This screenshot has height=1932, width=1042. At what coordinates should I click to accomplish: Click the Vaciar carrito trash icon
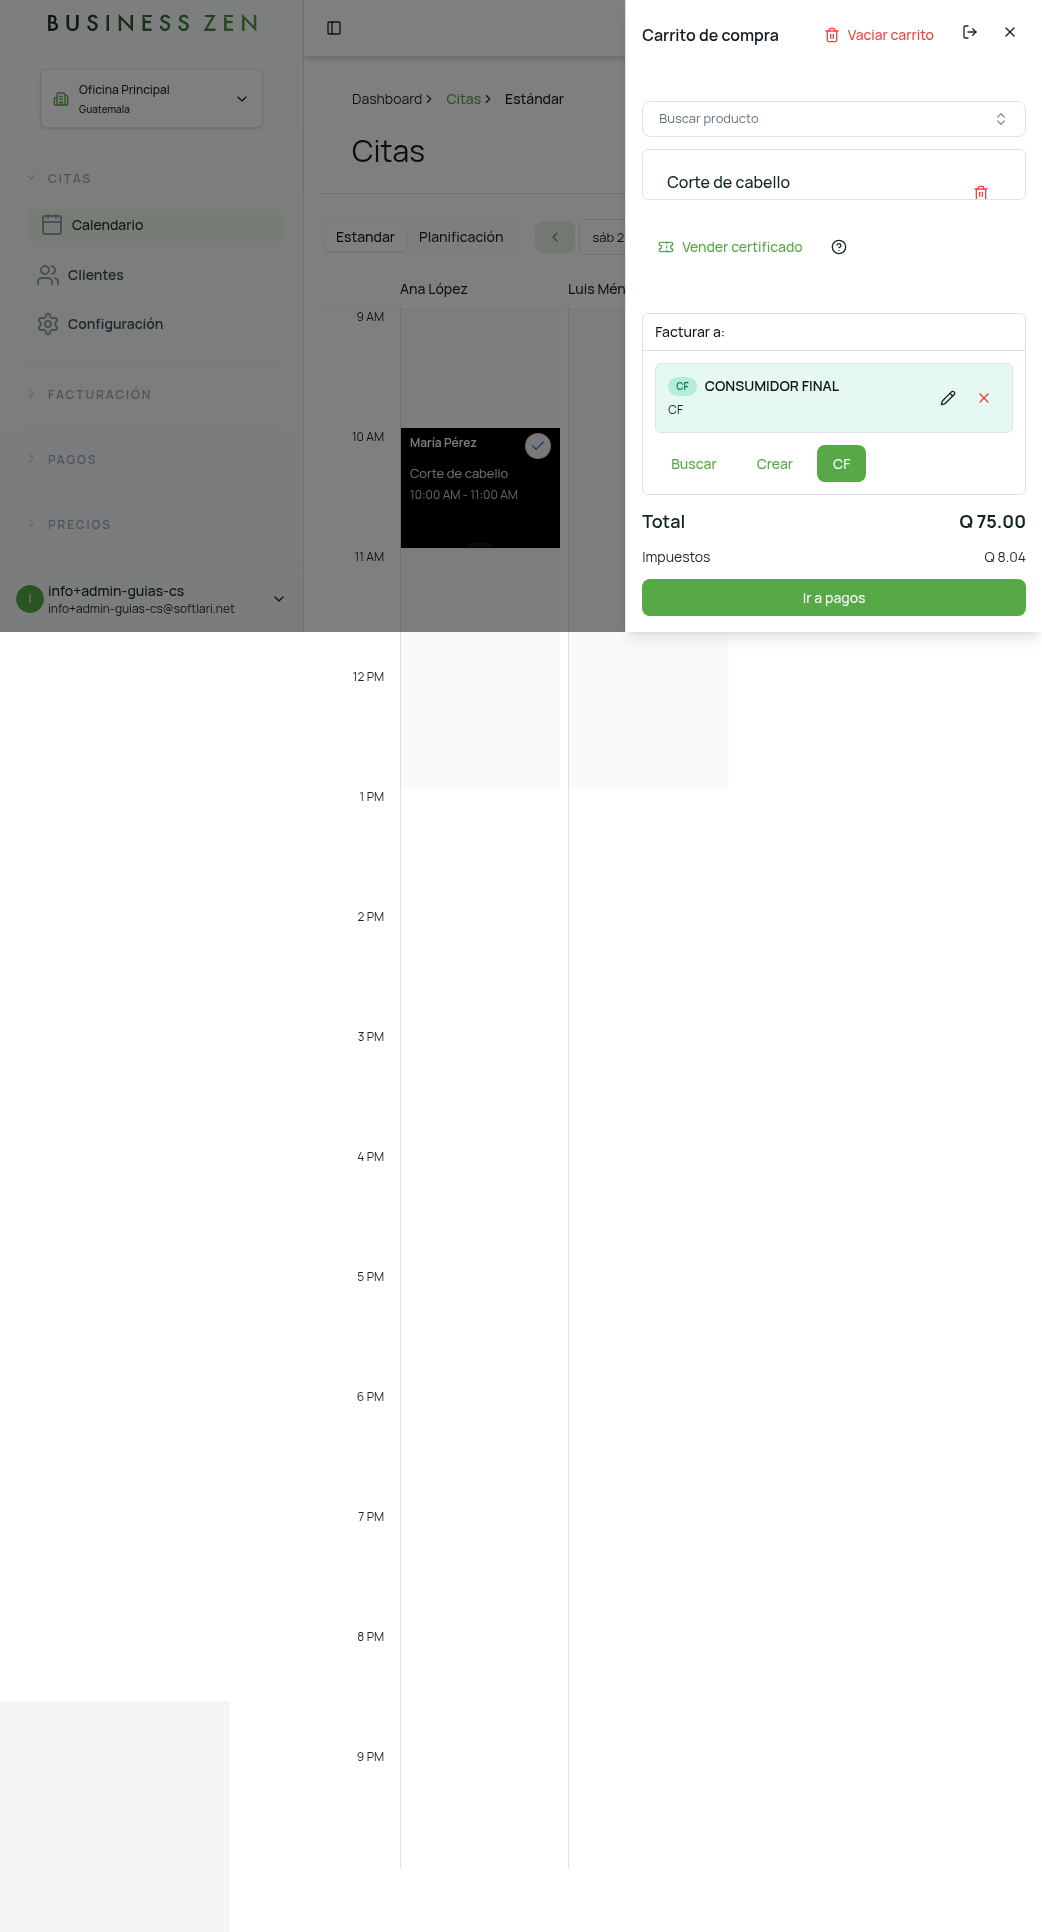(x=831, y=35)
